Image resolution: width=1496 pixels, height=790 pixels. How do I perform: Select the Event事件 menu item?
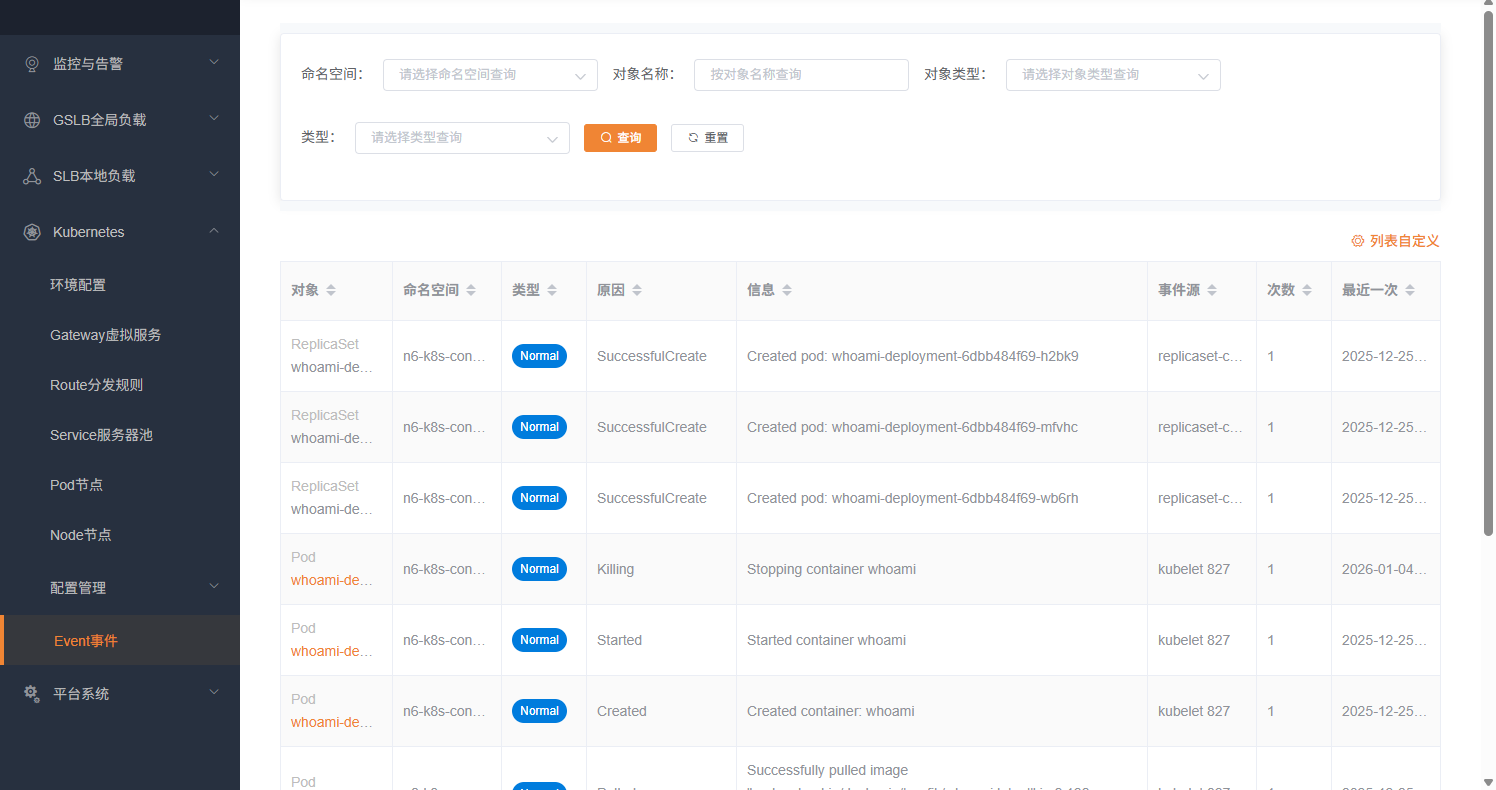click(85, 640)
